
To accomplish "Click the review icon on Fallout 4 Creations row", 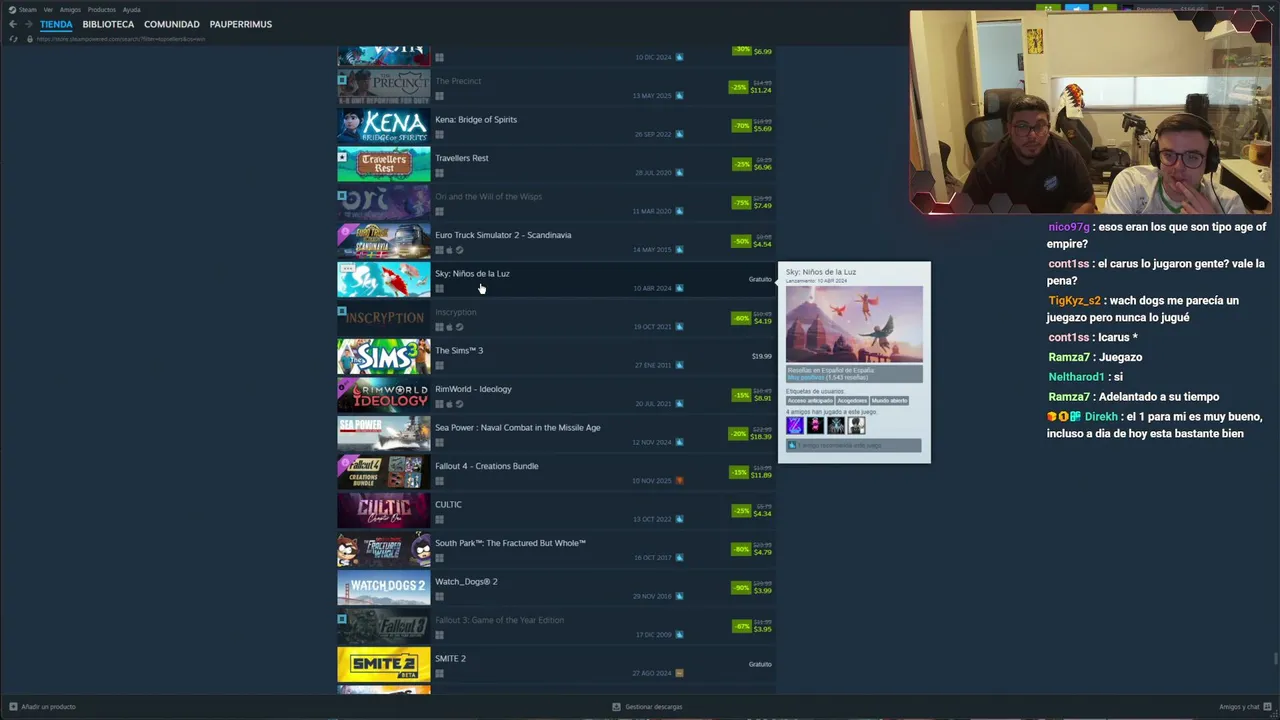I will click(680, 481).
